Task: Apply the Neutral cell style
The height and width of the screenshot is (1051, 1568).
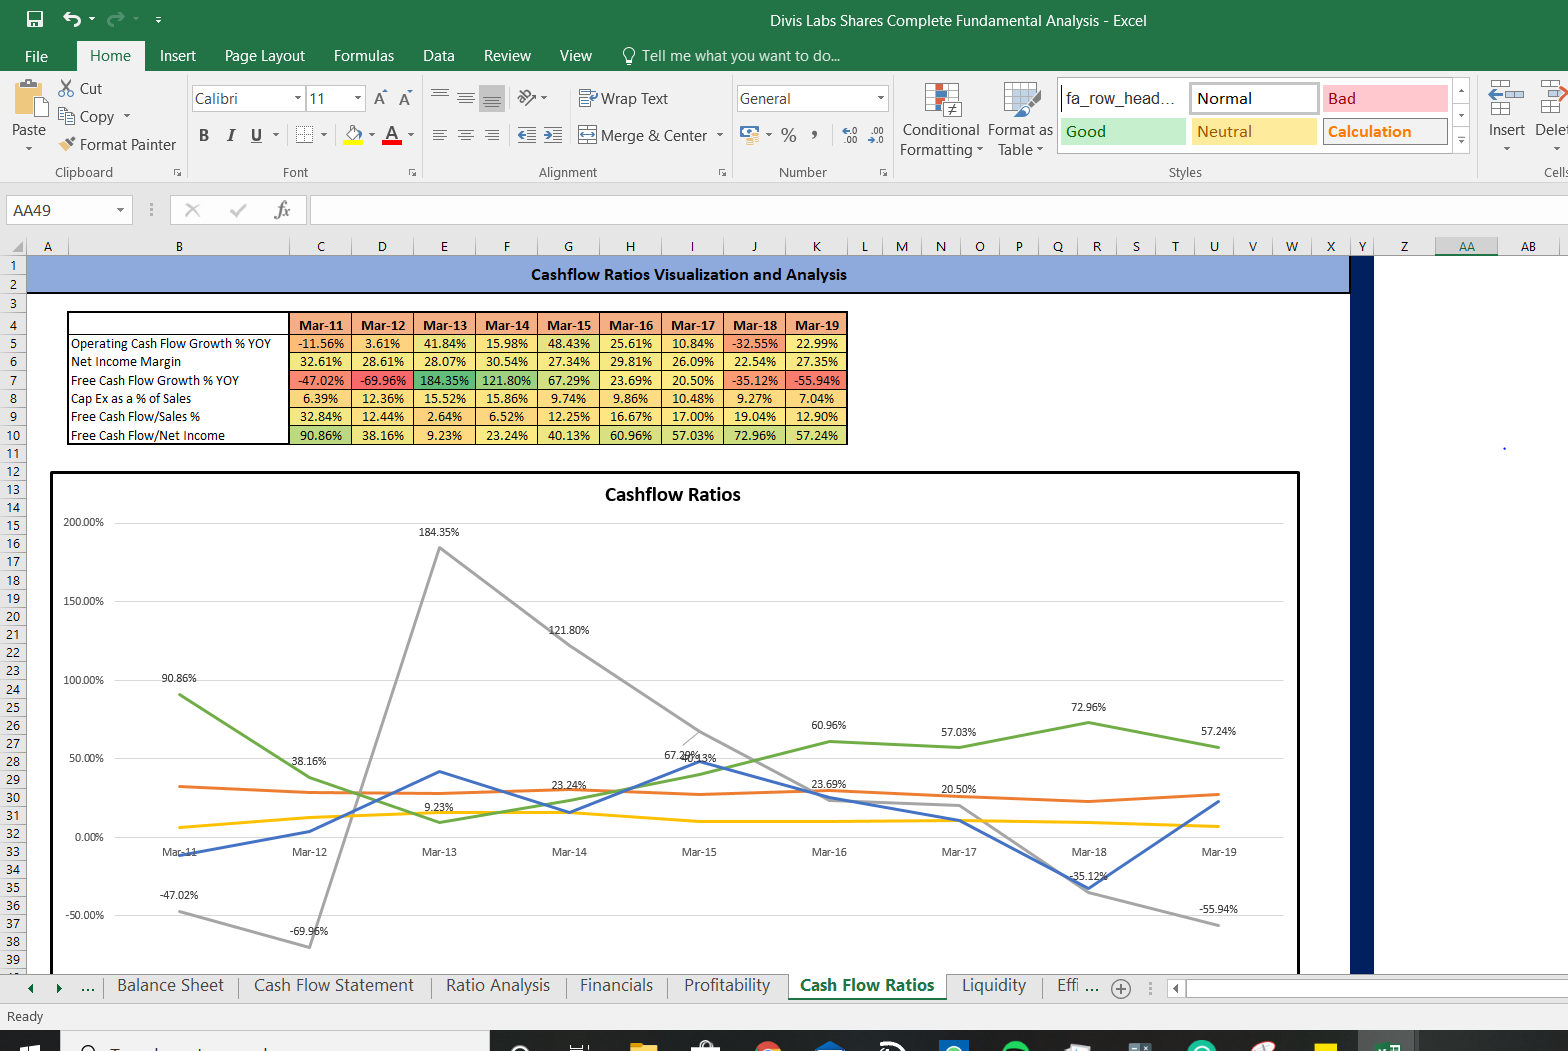Action: pyautogui.click(x=1254, y=131)
